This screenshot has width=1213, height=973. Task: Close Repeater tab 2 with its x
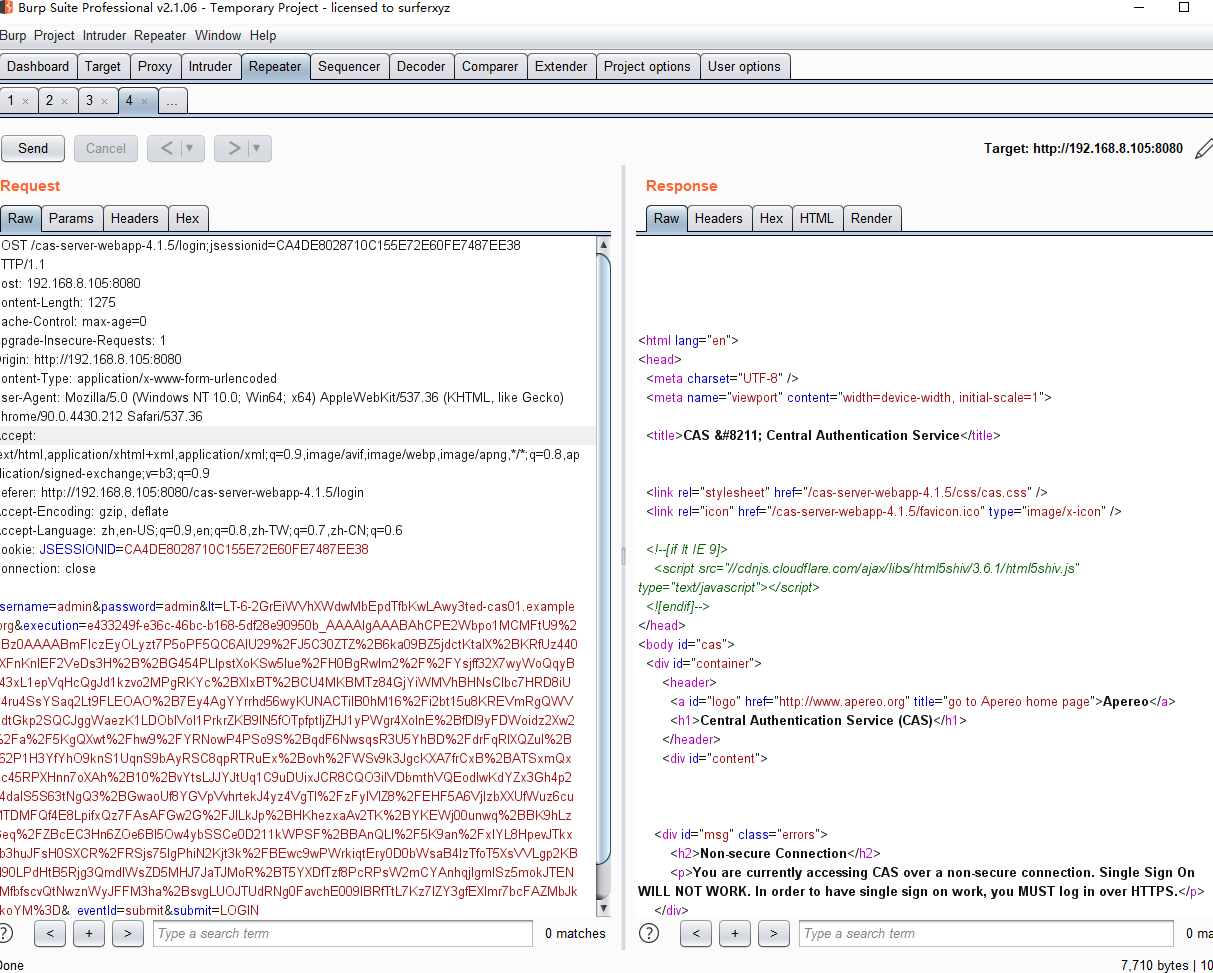[64, 102]
